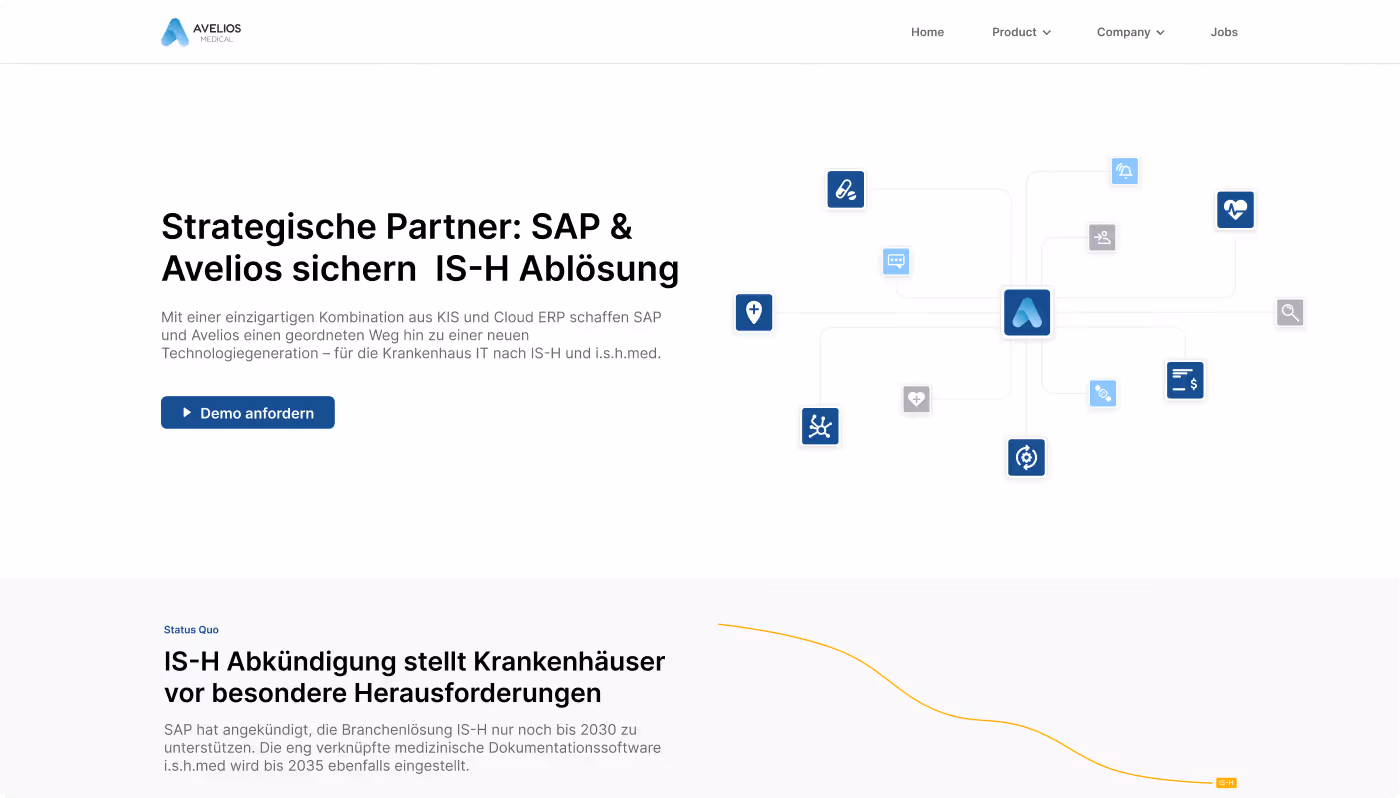The image size is (1400, 798).
Task: Click the alarm bell icon tile
Action: tap(1125, 171)
